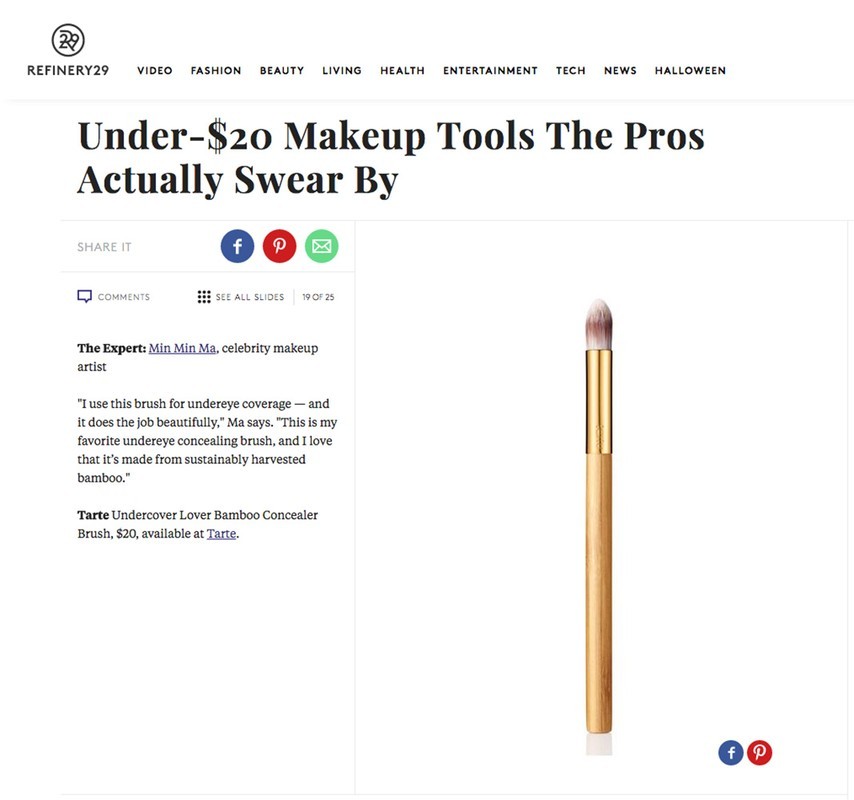Share via large red Pinterest icon
The width and height of the screenshot is (854, 800).
coord(279,246)
